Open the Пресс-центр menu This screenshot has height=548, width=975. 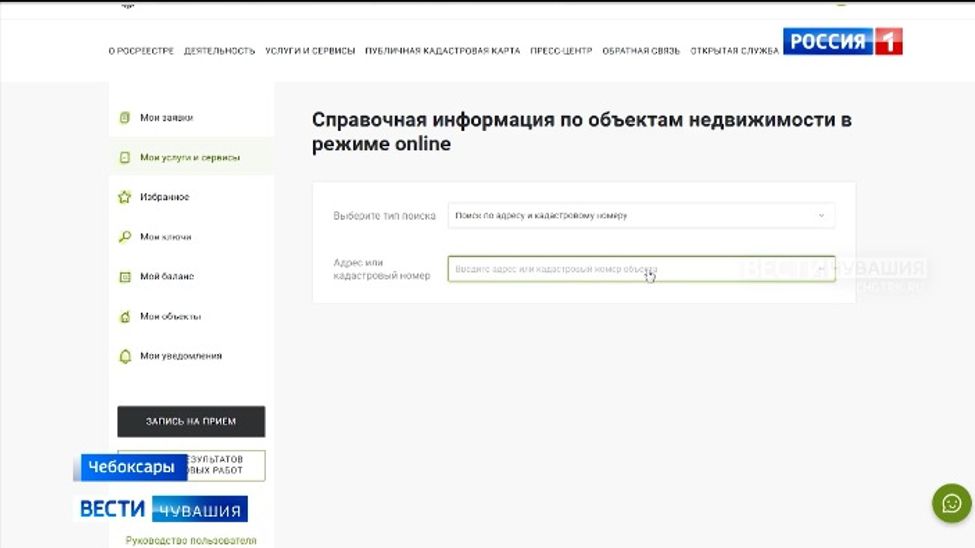[x=561, y=51]
